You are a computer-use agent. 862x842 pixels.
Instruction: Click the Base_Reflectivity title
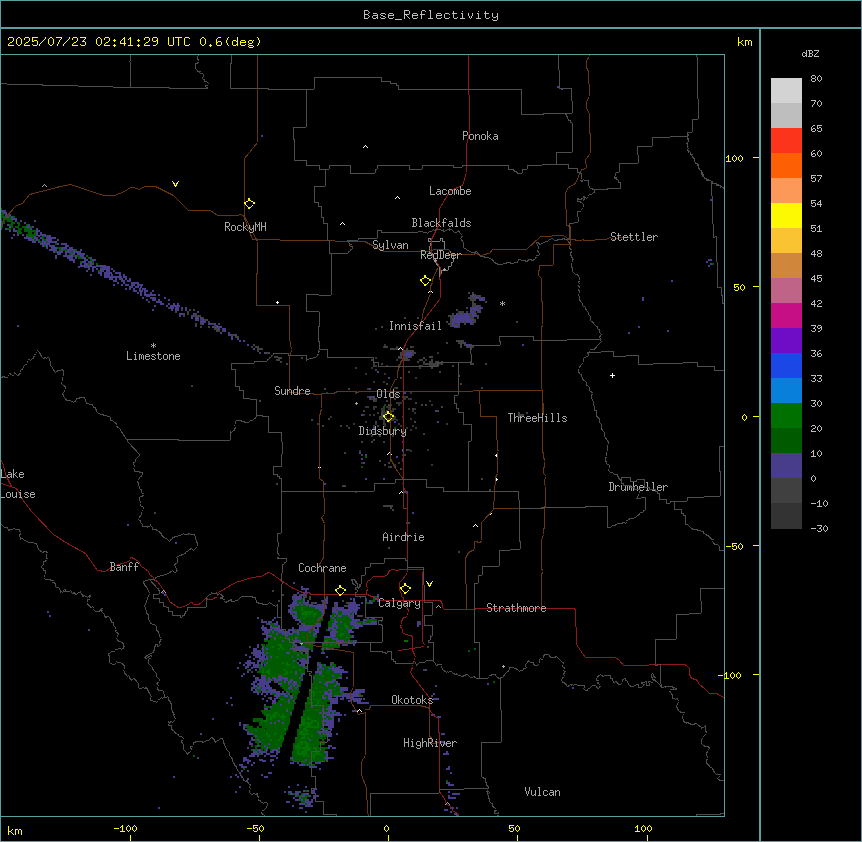click(431, 15)
